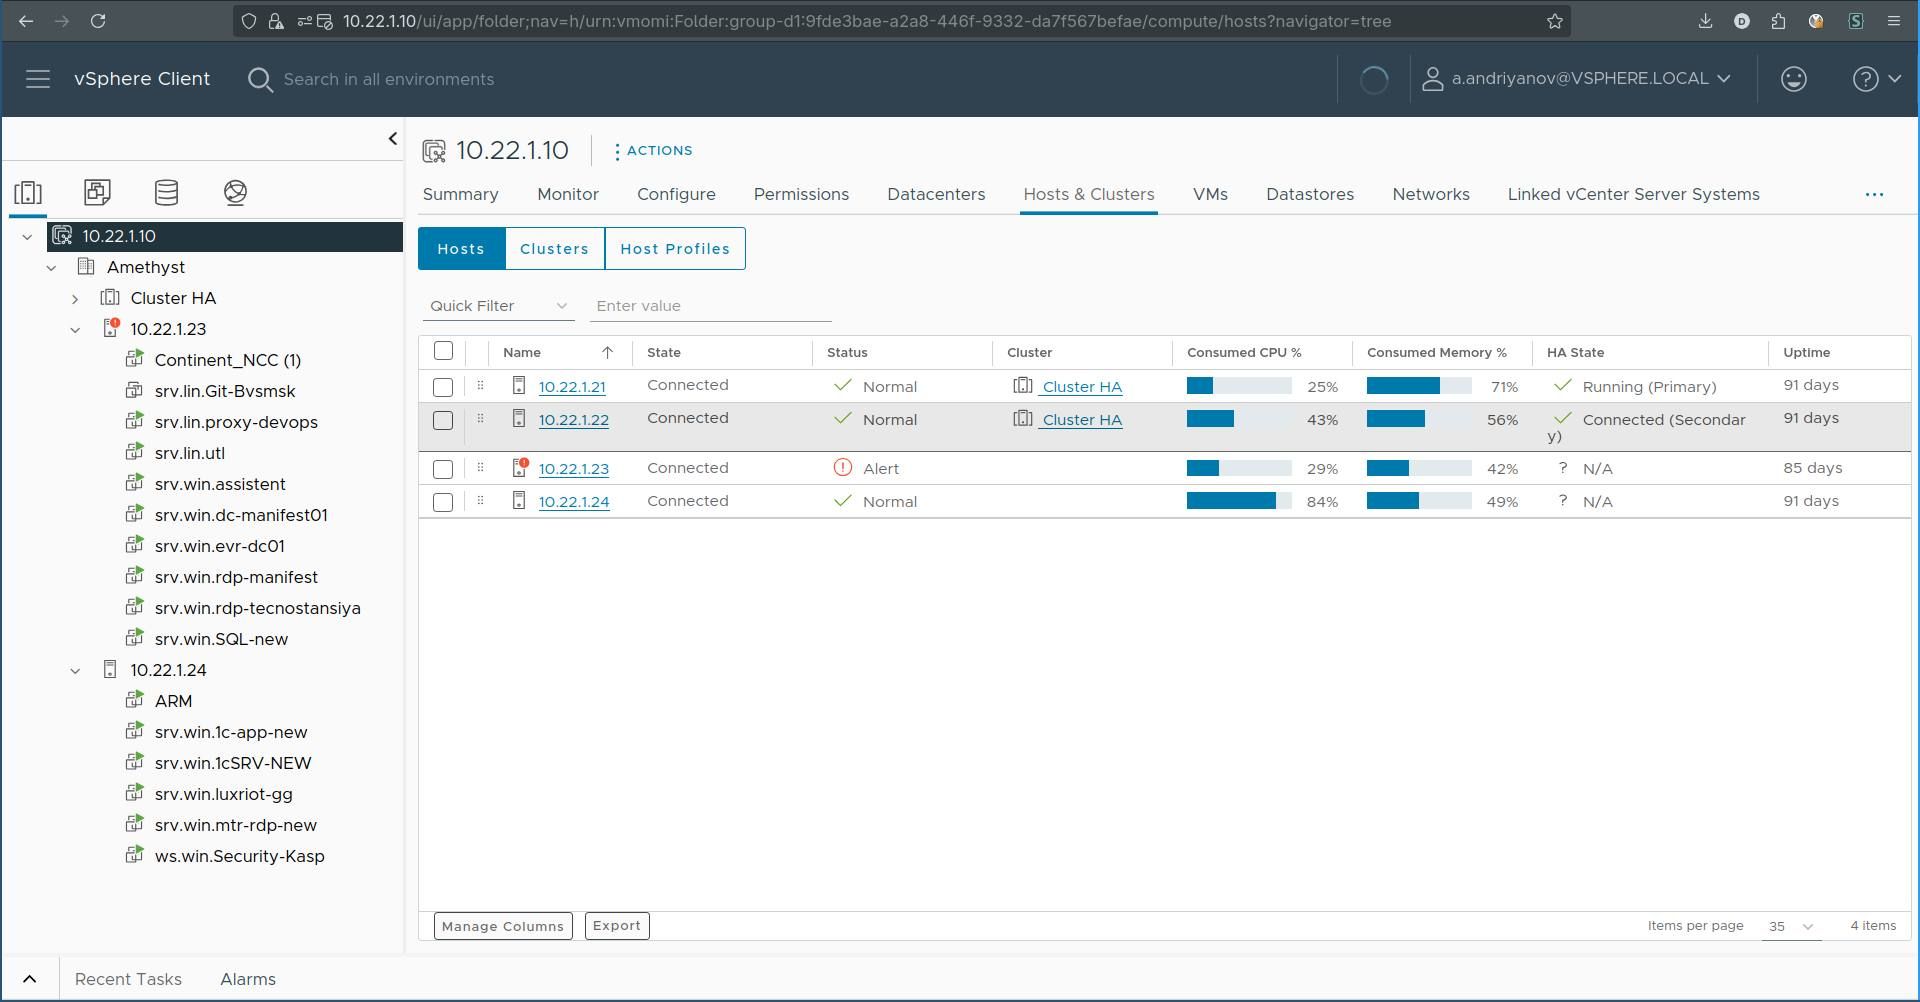Screen dimensions: 1920x1002
Task: Open the Quick Filter dropdown
Action: coord(498,306)
